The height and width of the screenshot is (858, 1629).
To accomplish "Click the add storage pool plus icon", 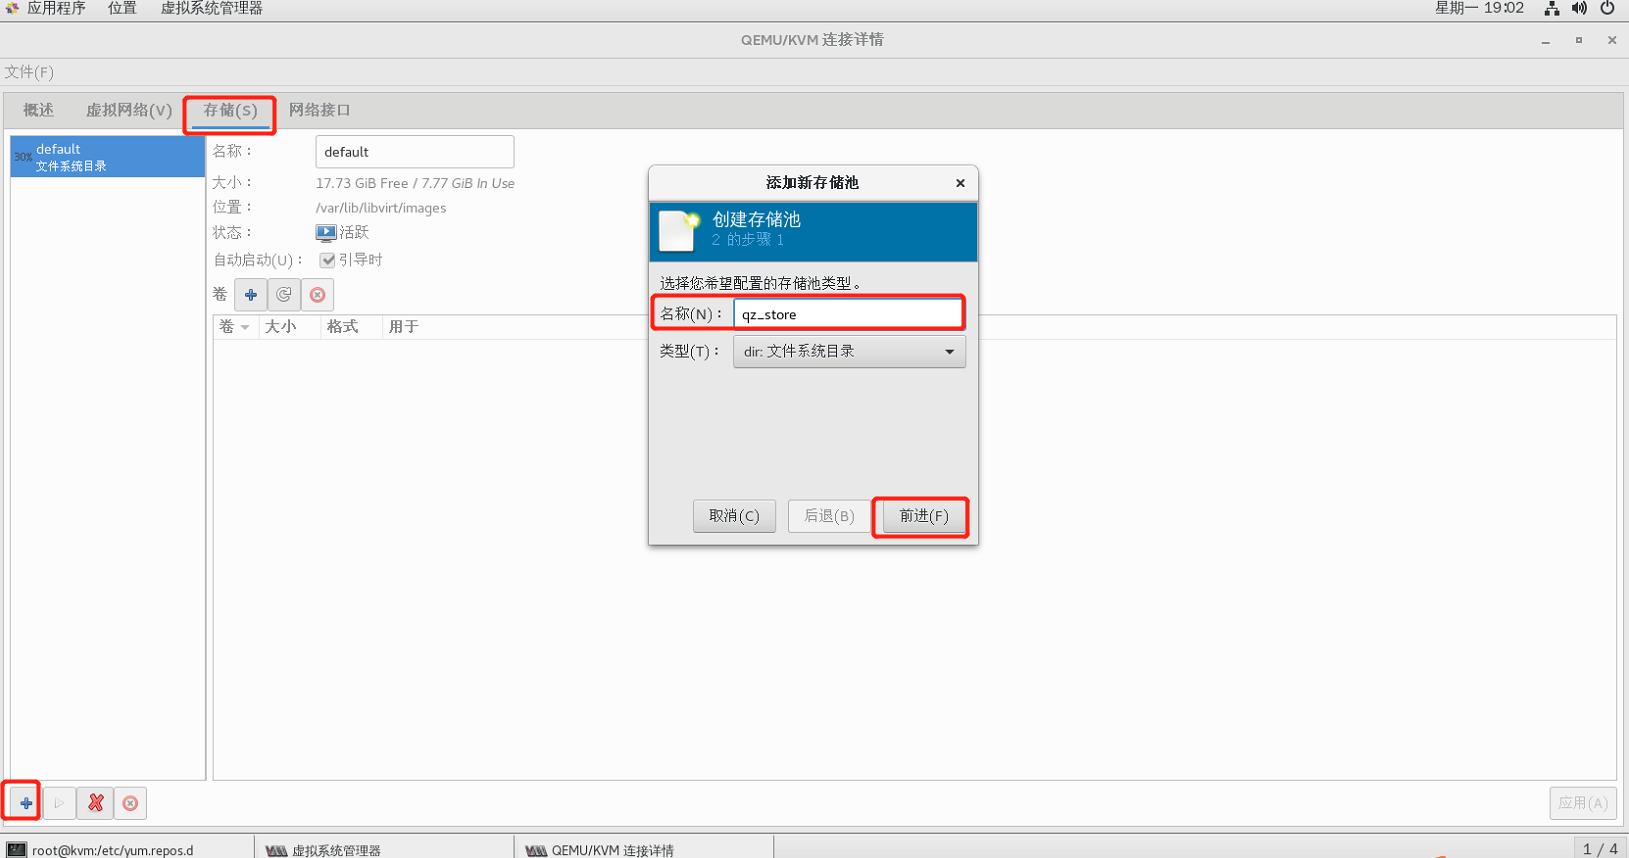I will point(26,803).
